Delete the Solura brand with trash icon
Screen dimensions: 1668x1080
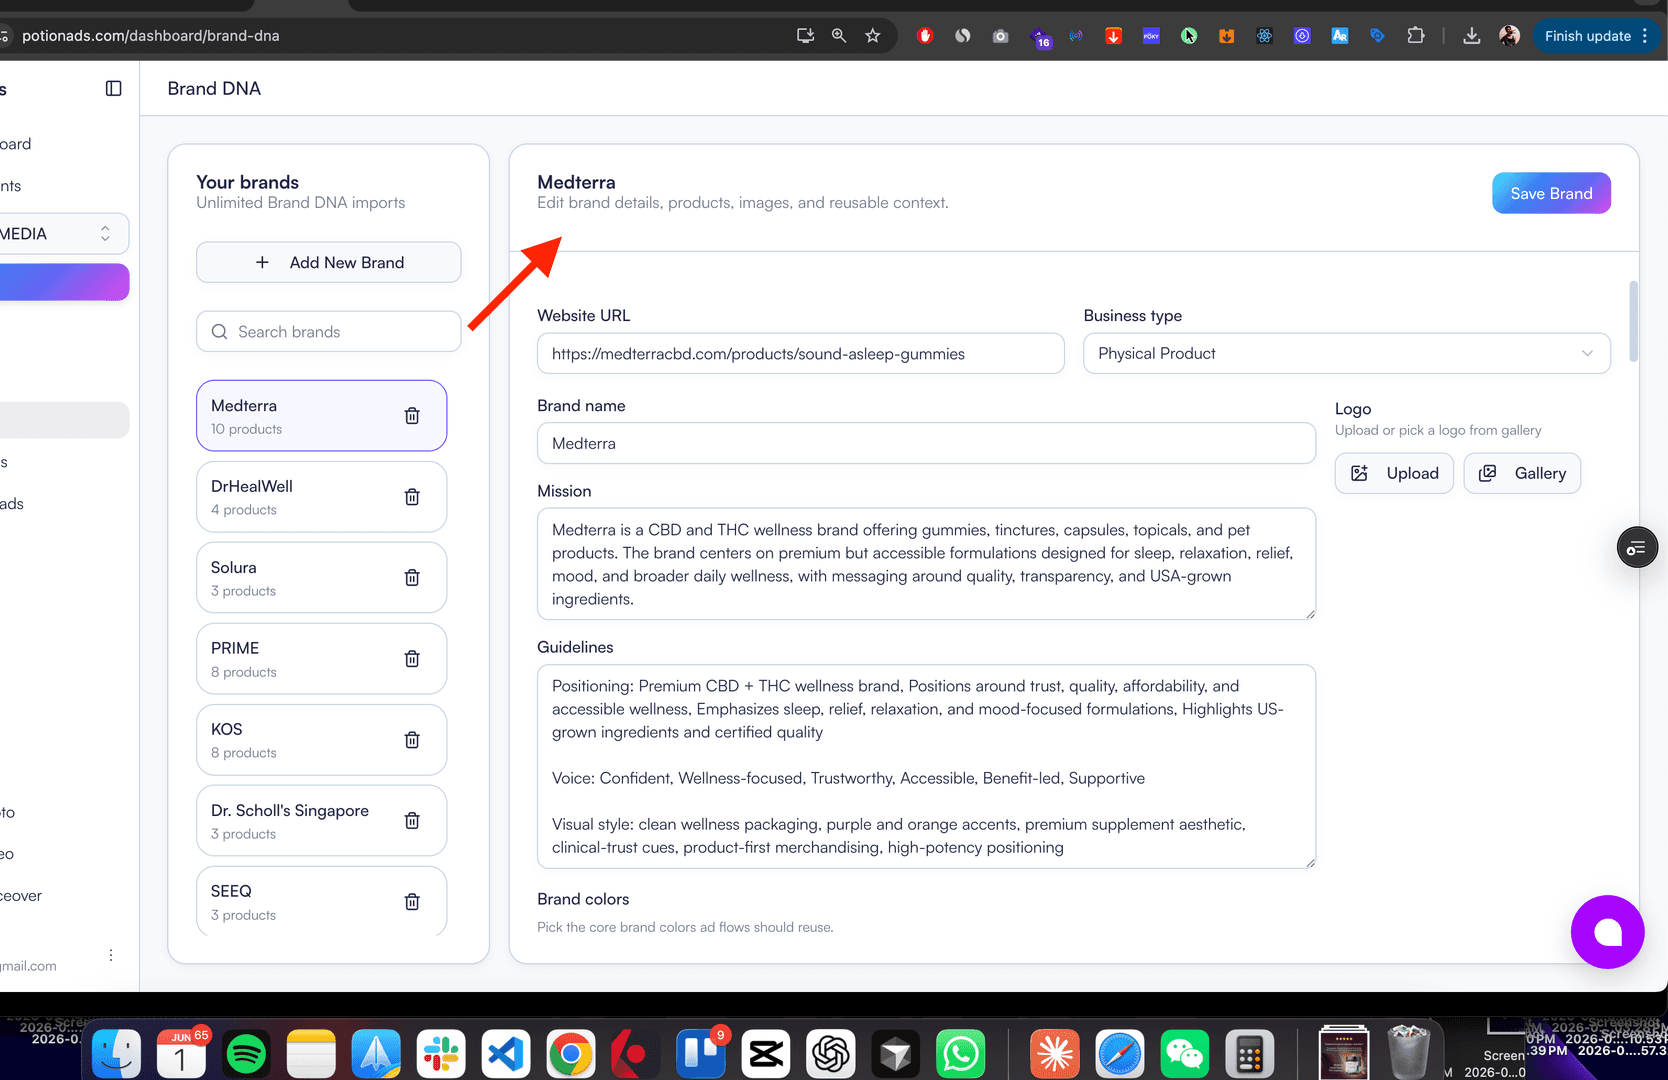412,578
